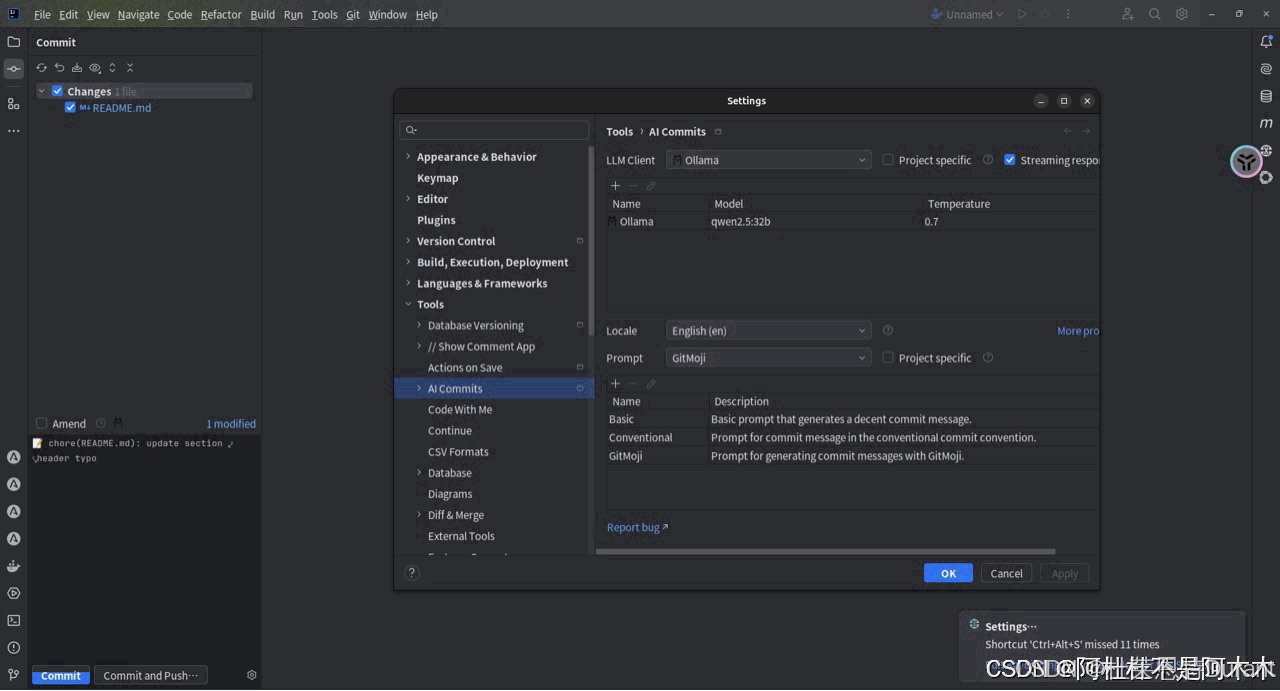Open the Refactor menu

(x=221, y=15)
